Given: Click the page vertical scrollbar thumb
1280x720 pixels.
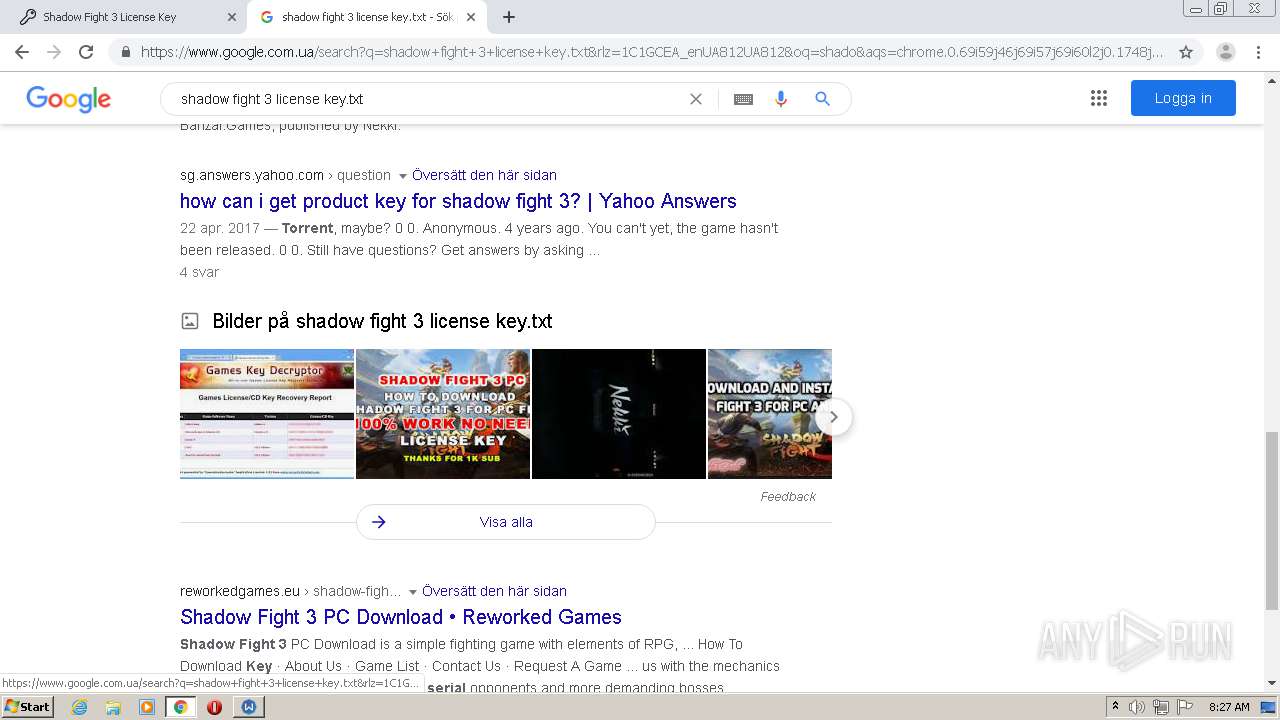Looking at the screenshot, I should coord(1272,520).
